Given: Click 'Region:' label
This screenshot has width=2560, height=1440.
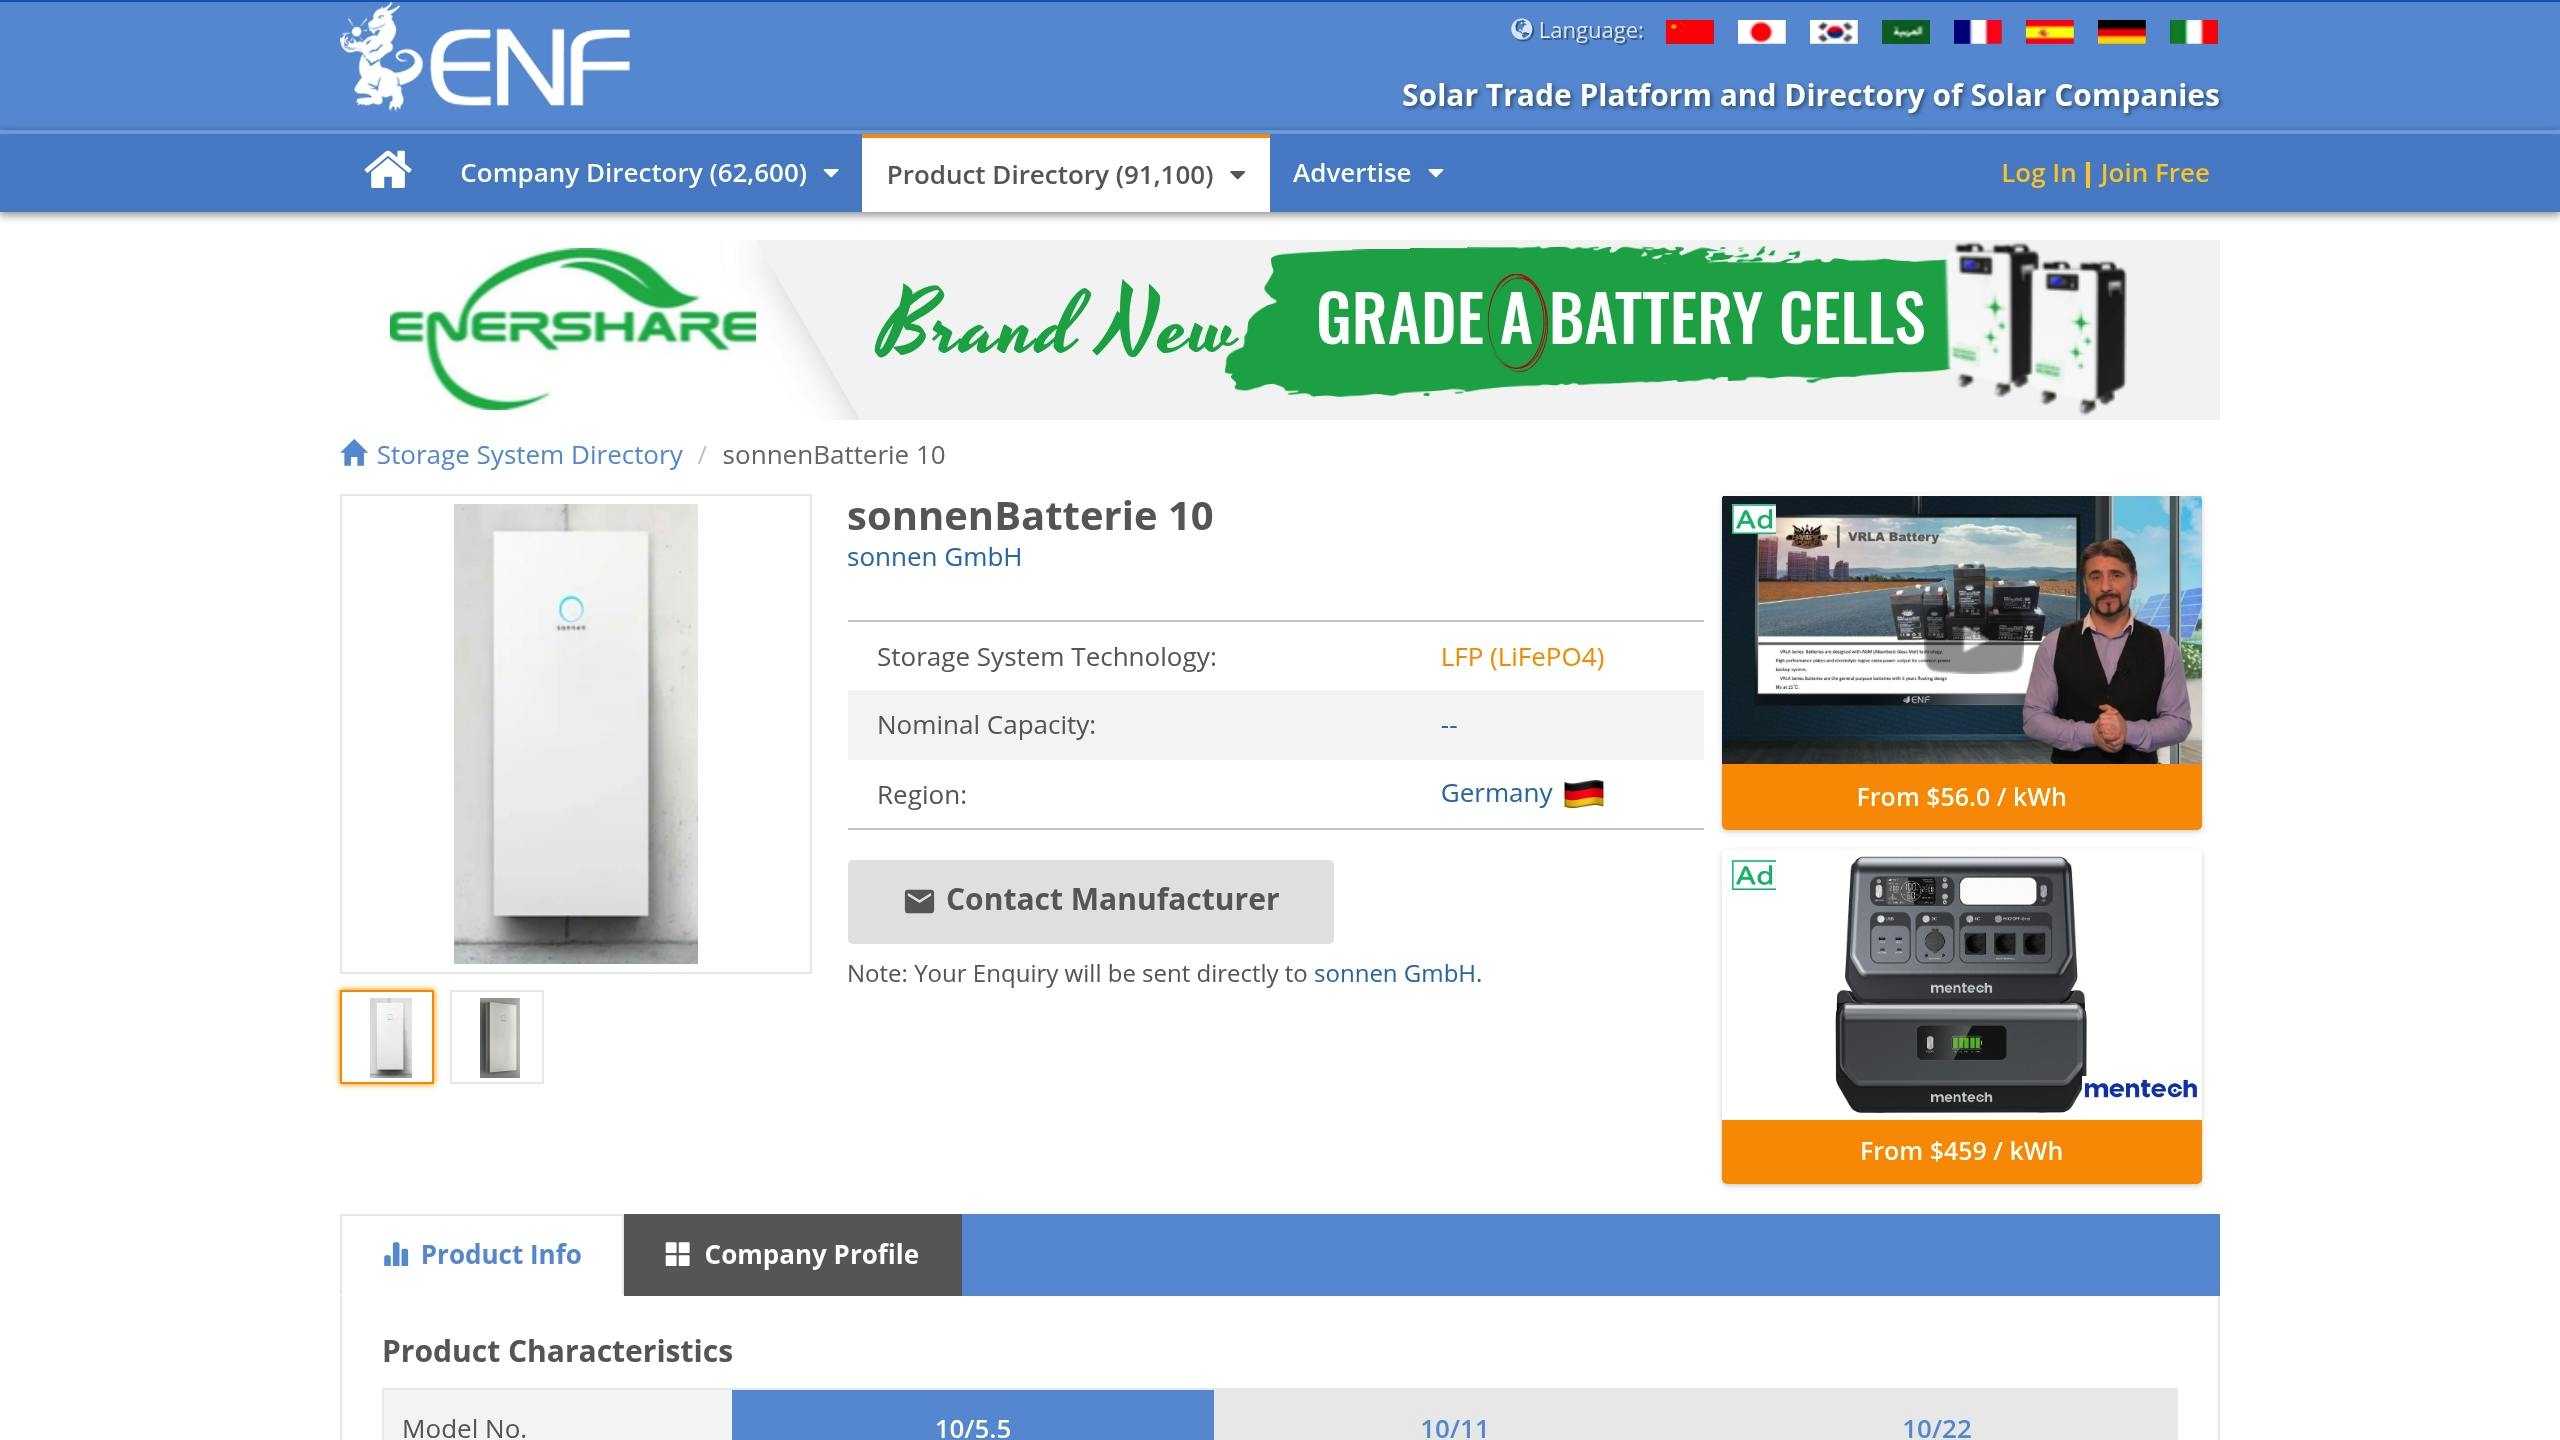Looking at the screenshot, I should tap(921, 795).
